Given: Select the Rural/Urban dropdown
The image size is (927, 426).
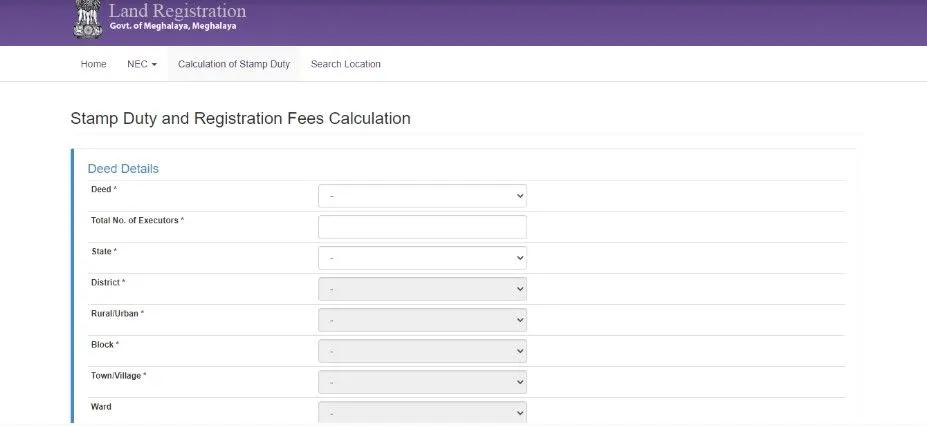Looking at the screenshot, I should [421, 320].
